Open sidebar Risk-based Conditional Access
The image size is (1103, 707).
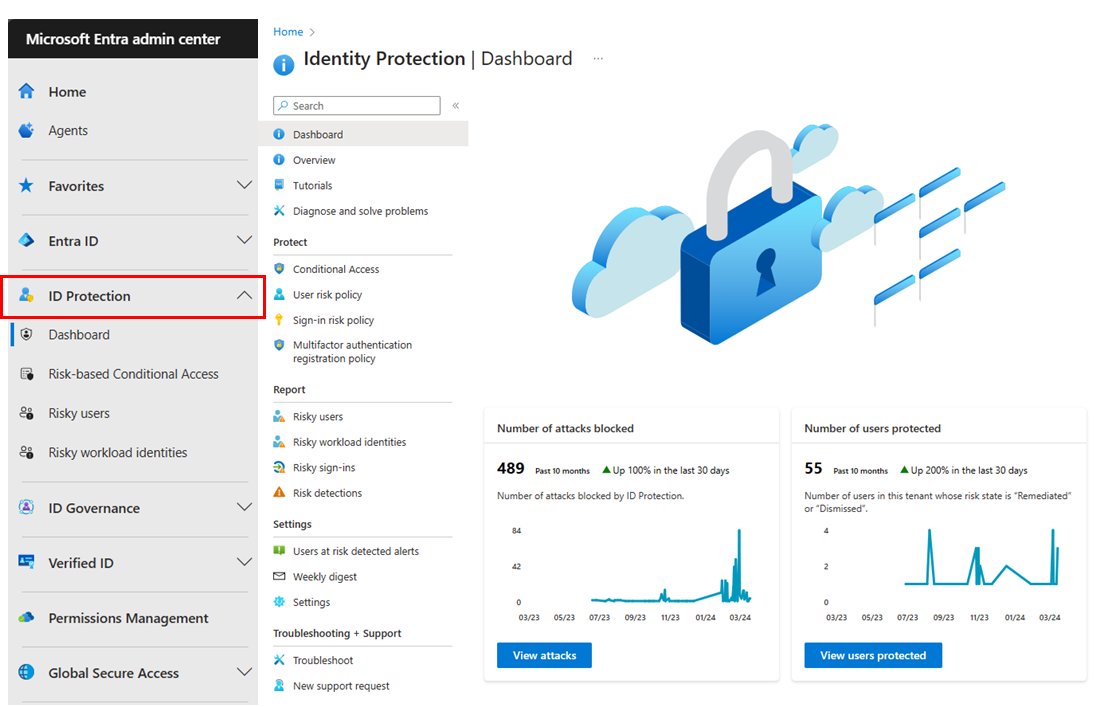tap(133, 374)
